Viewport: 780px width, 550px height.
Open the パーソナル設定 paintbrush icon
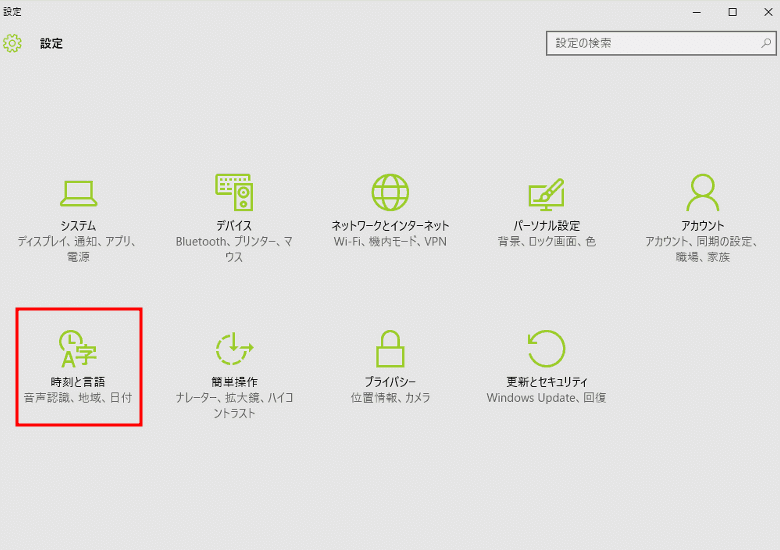tap(546, 194)
